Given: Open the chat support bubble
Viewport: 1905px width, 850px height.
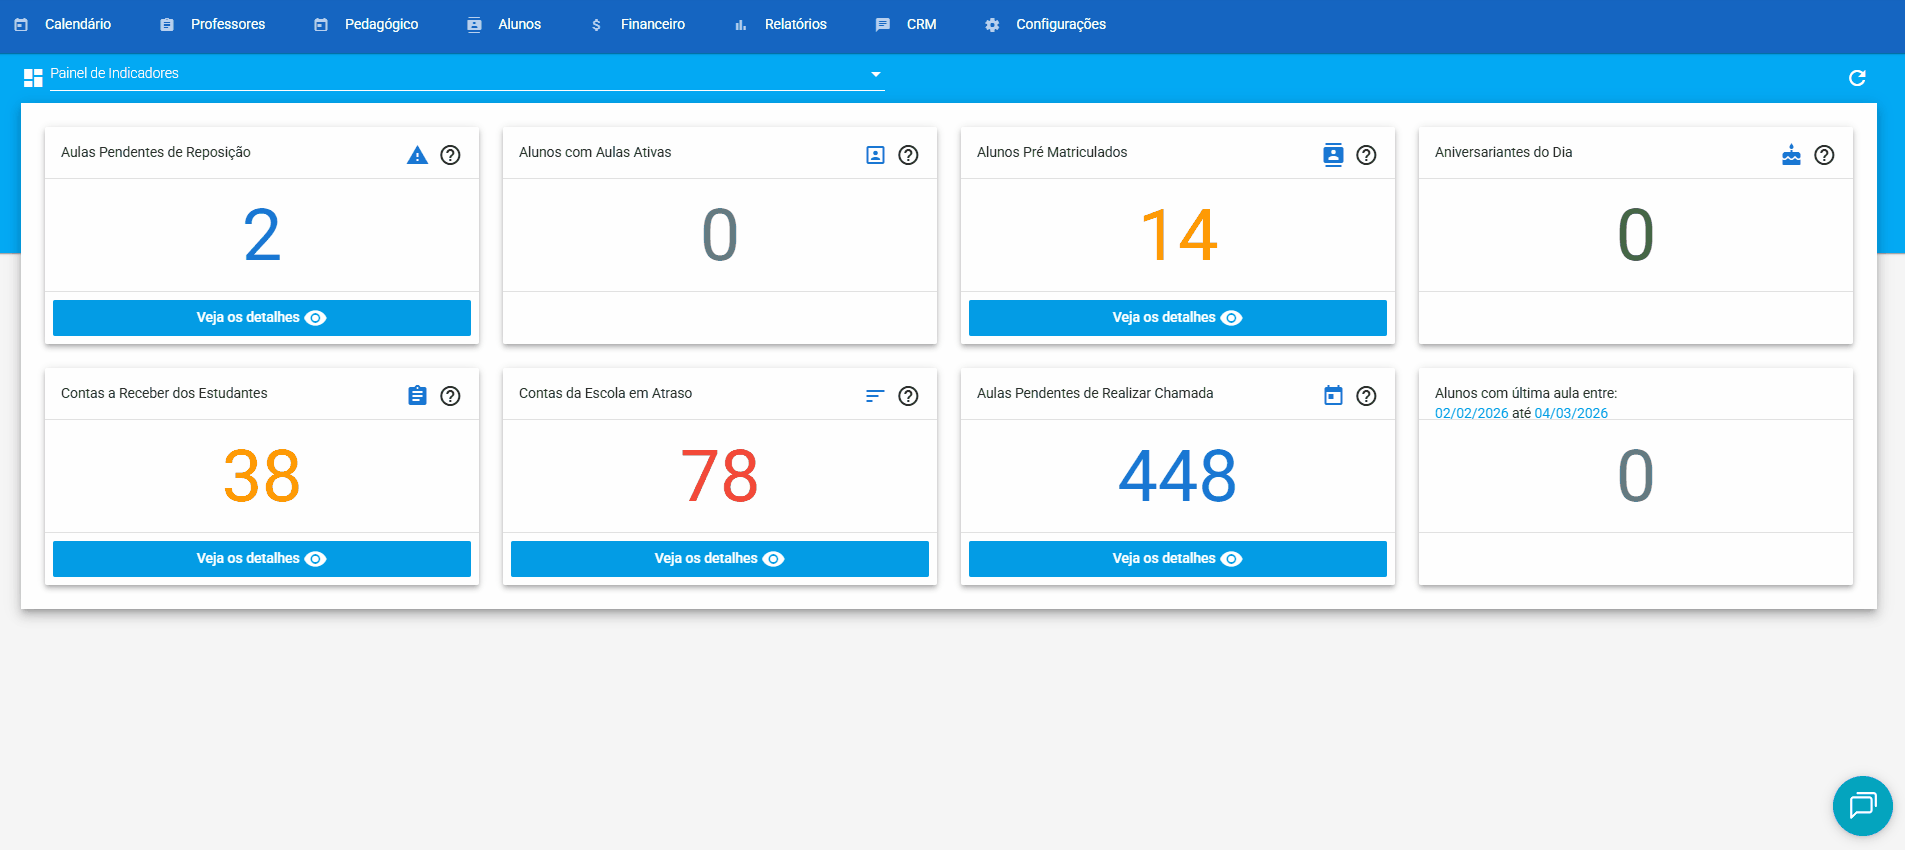Looking at the screenshot, I should coord(1862,805).
